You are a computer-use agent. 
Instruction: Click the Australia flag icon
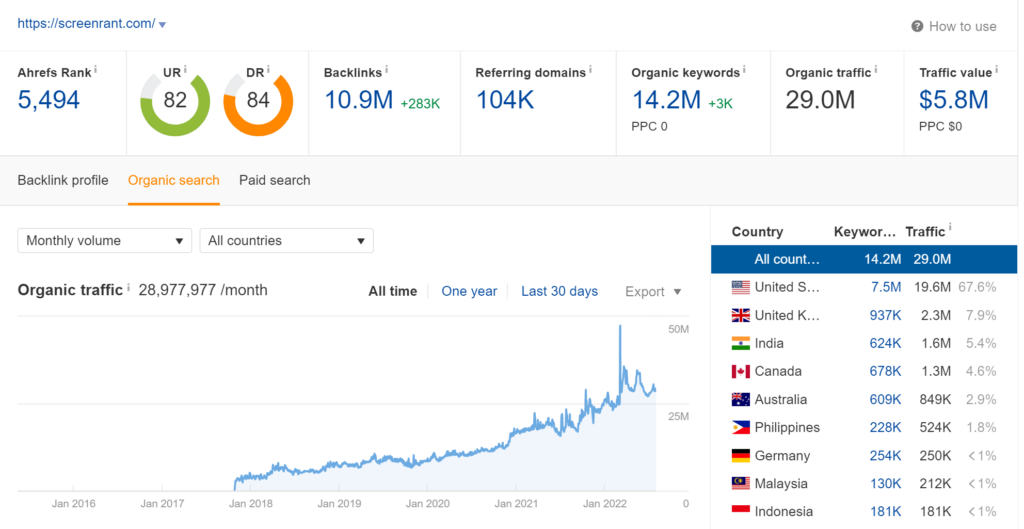(741, 400)
